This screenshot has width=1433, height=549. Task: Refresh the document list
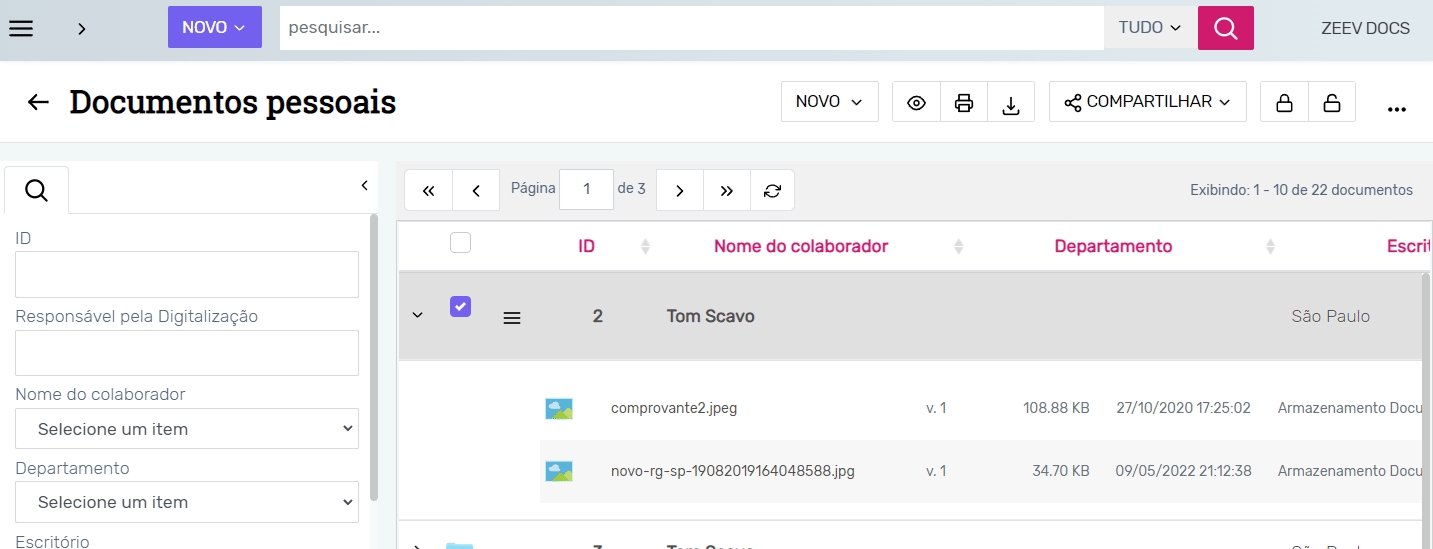(x=772, y=190)
